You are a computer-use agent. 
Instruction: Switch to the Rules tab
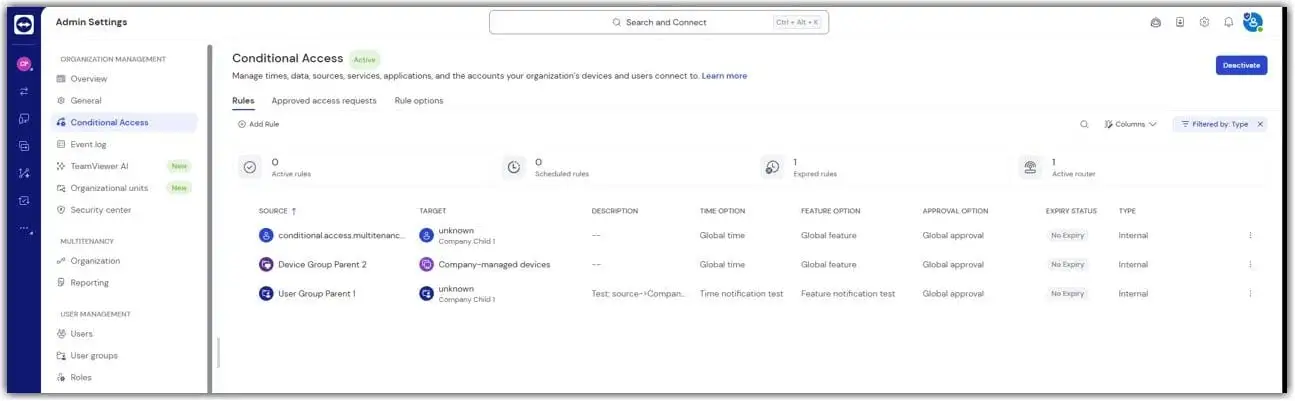pos(243,101)
